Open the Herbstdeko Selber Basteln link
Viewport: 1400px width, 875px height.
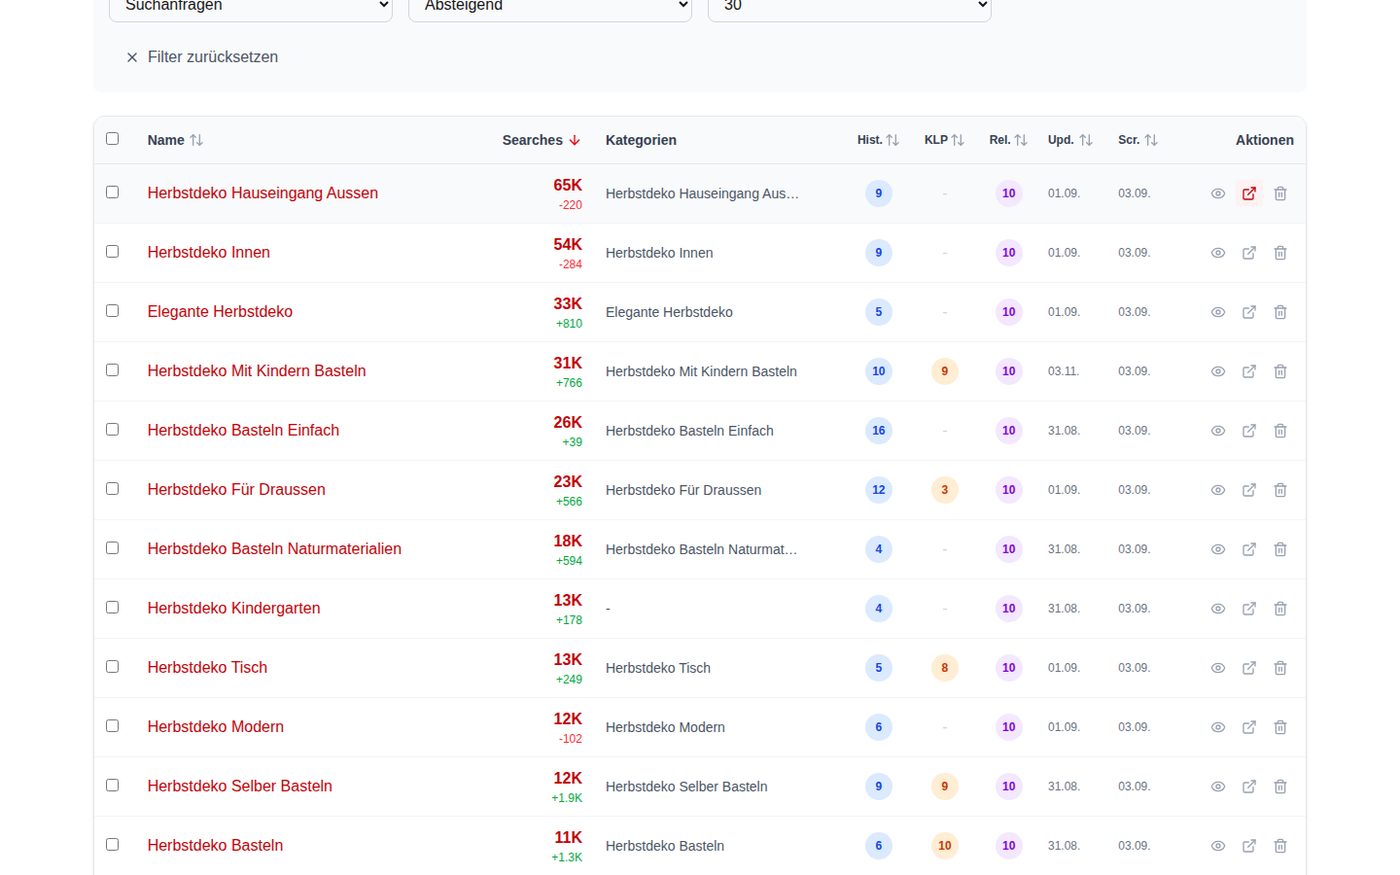pyautogui.click(x=240, y=786)
